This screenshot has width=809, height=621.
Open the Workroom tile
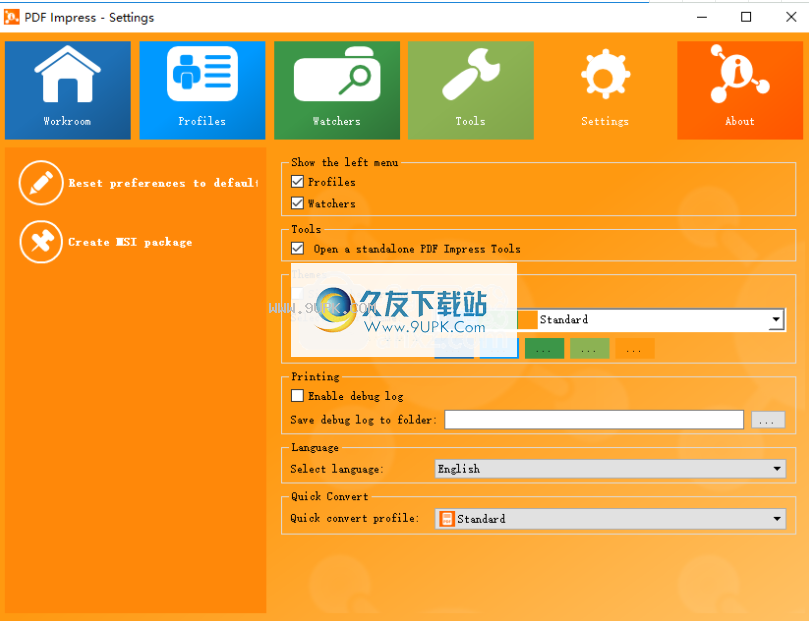click(68, 90)
